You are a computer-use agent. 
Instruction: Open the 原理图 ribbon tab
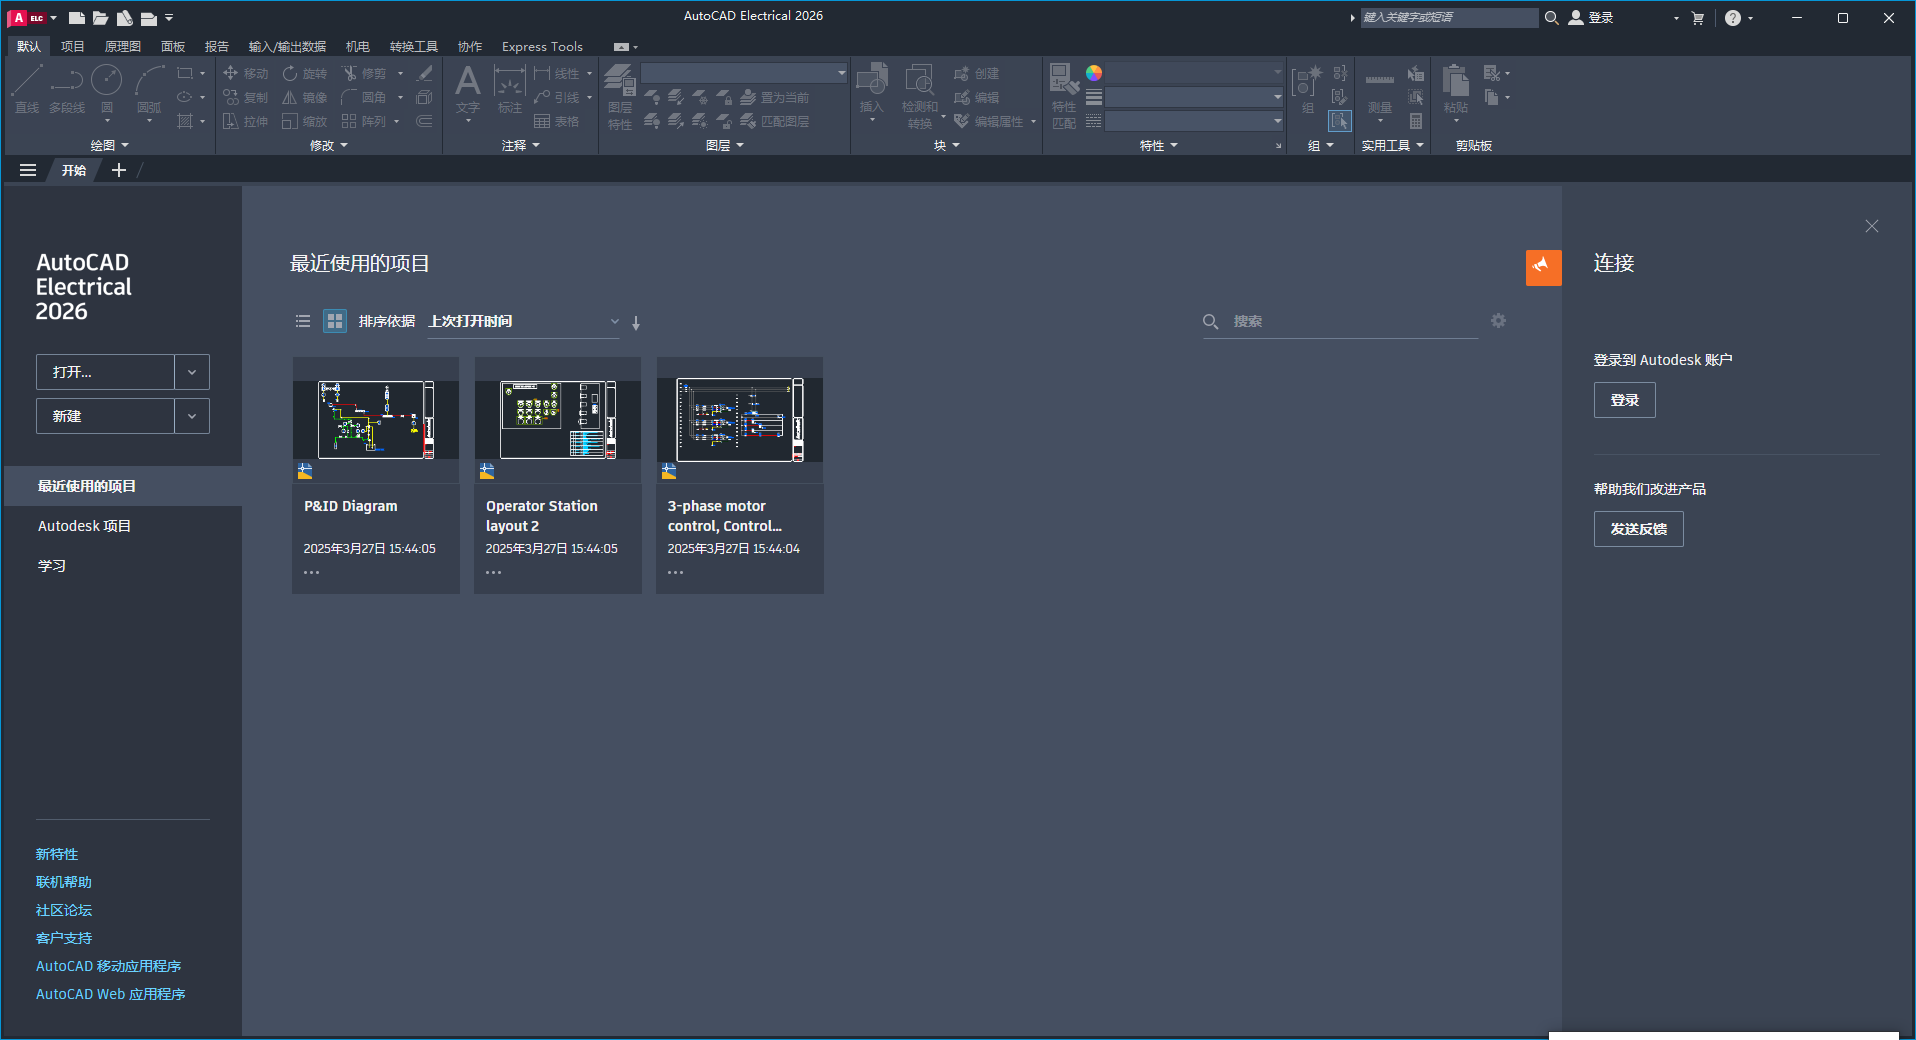click(x=122, y=46)
